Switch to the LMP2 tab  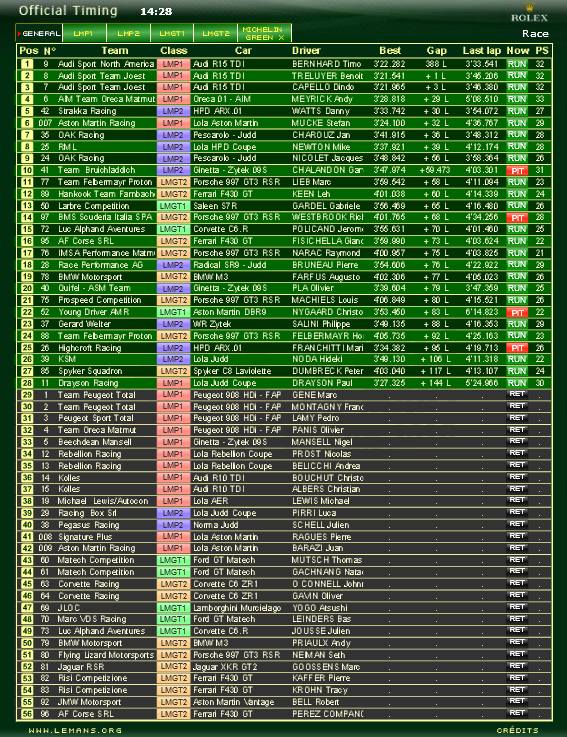click(128, 33)
